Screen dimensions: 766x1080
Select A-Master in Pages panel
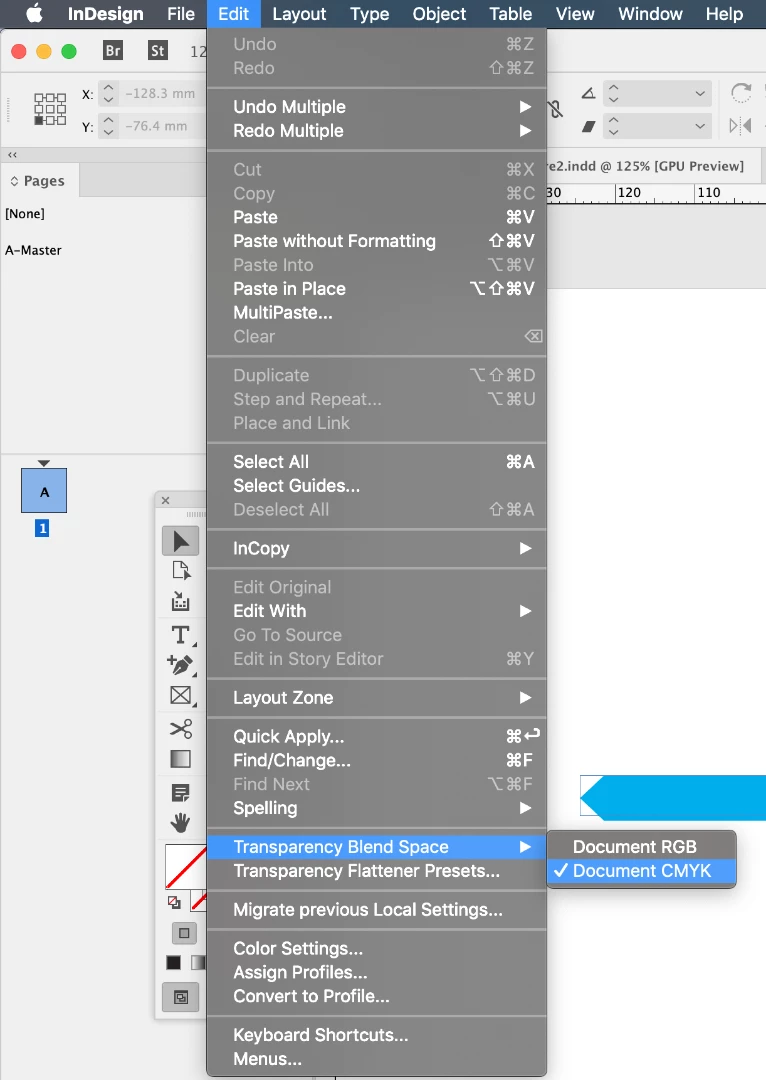[33, 250]
